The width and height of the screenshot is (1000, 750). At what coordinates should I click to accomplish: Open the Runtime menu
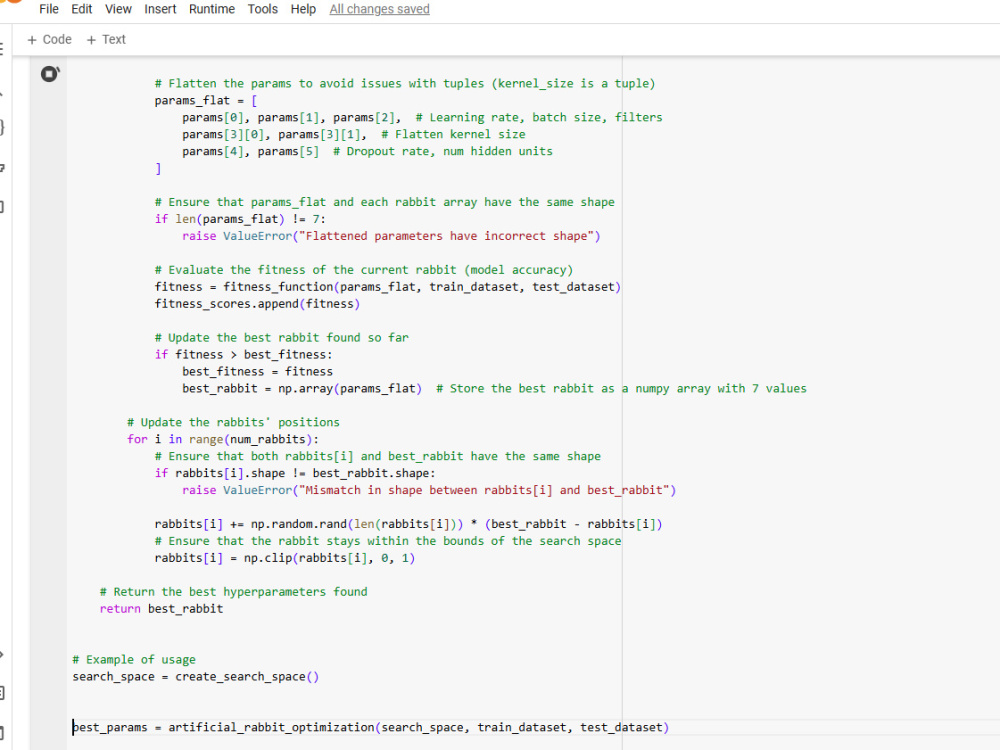coord(212,9)
